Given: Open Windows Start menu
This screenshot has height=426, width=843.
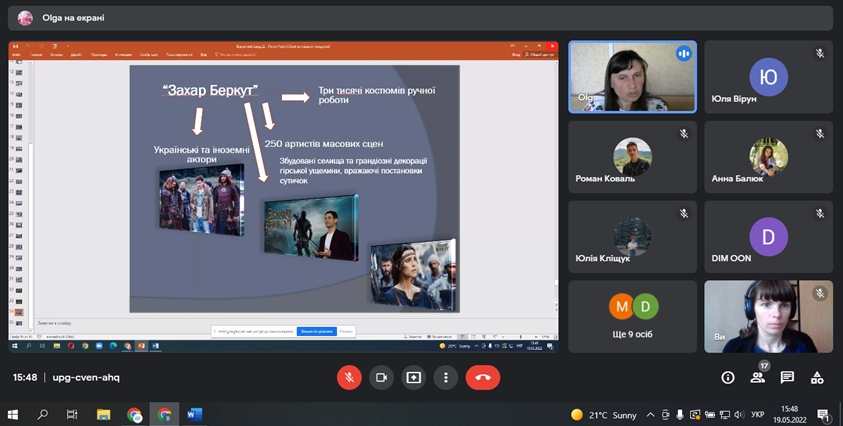Looking at the screenshot, I should click(x=13, y=414).
